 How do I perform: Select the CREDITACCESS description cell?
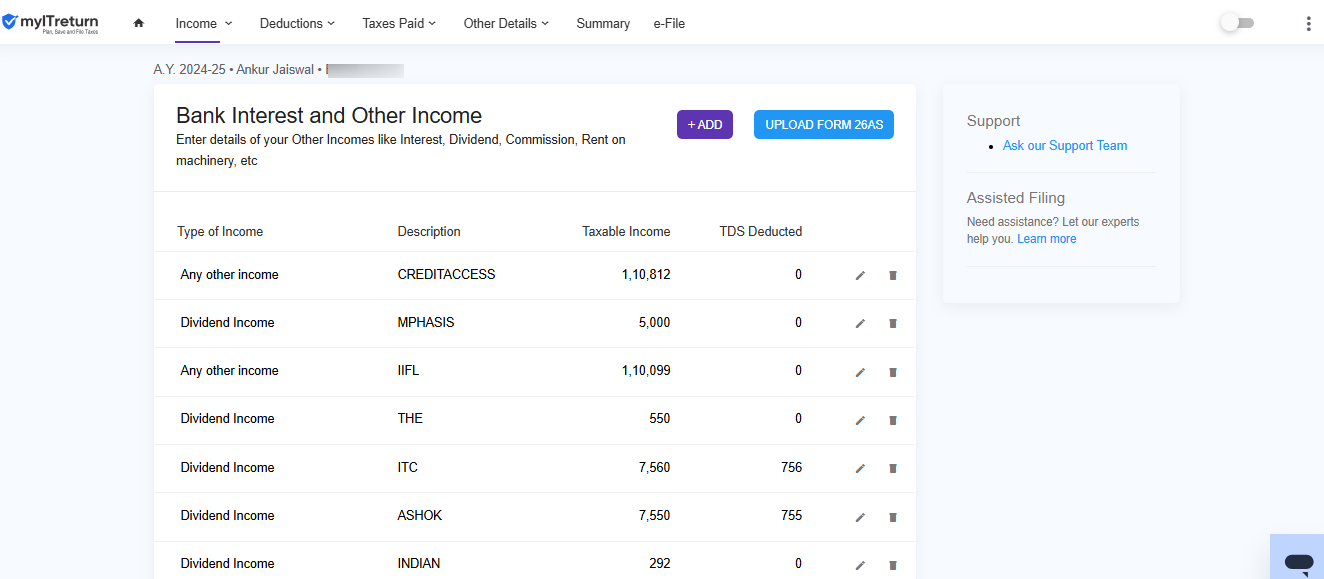click(x=447, y=274)
